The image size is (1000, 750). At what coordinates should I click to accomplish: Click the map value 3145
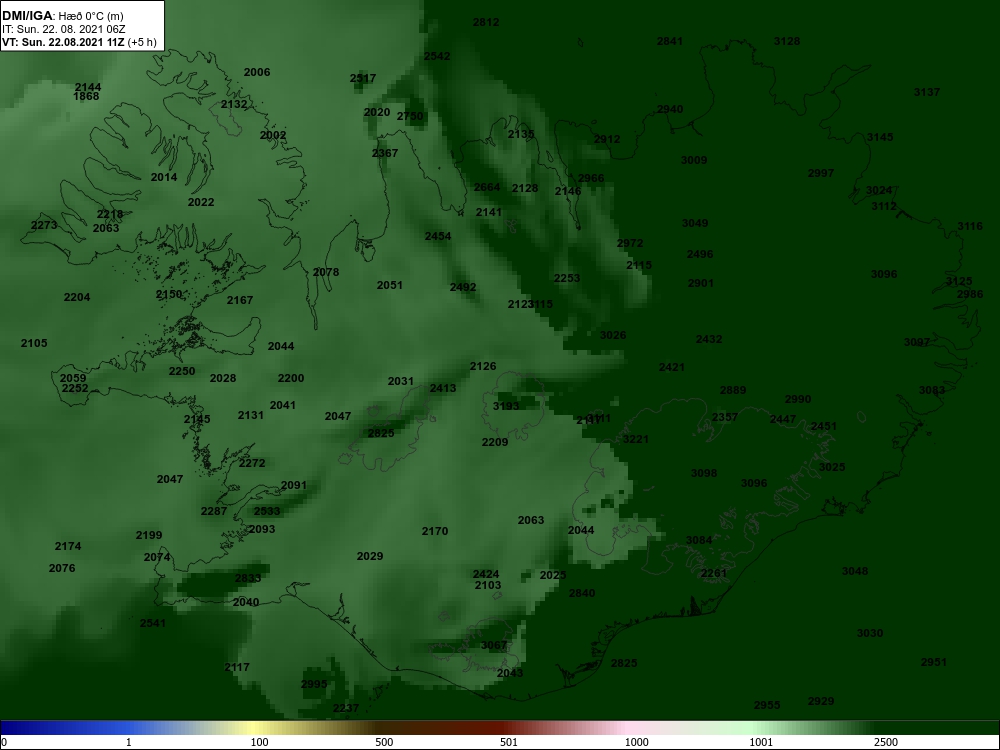click(880, 137)
